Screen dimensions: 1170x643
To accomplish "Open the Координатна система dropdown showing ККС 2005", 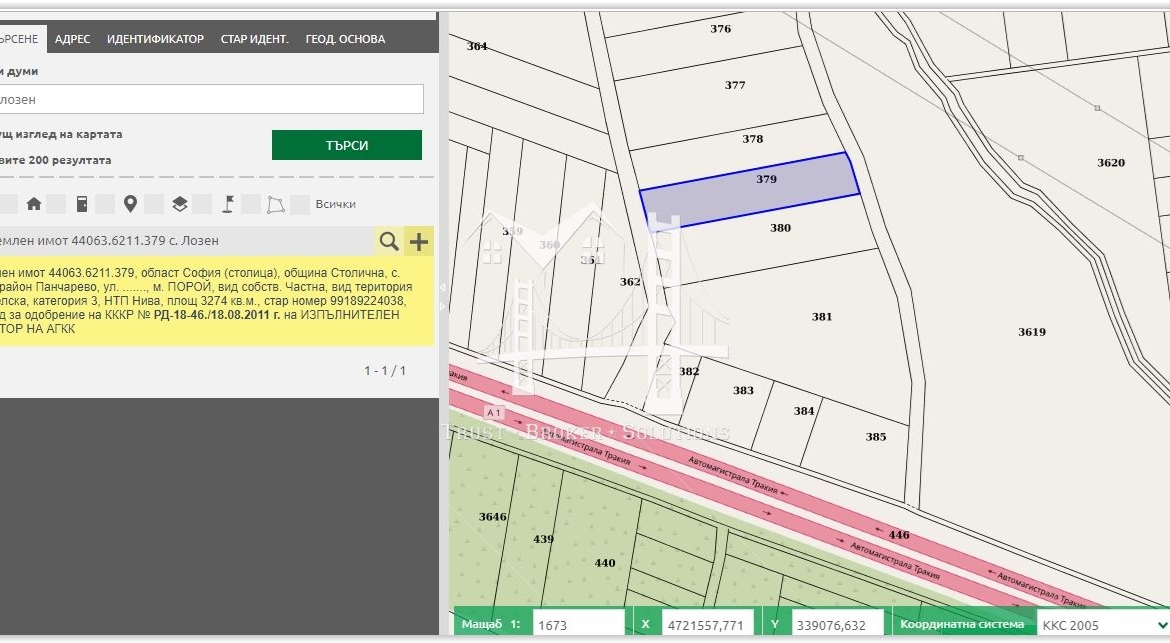I will (1100, 625).
